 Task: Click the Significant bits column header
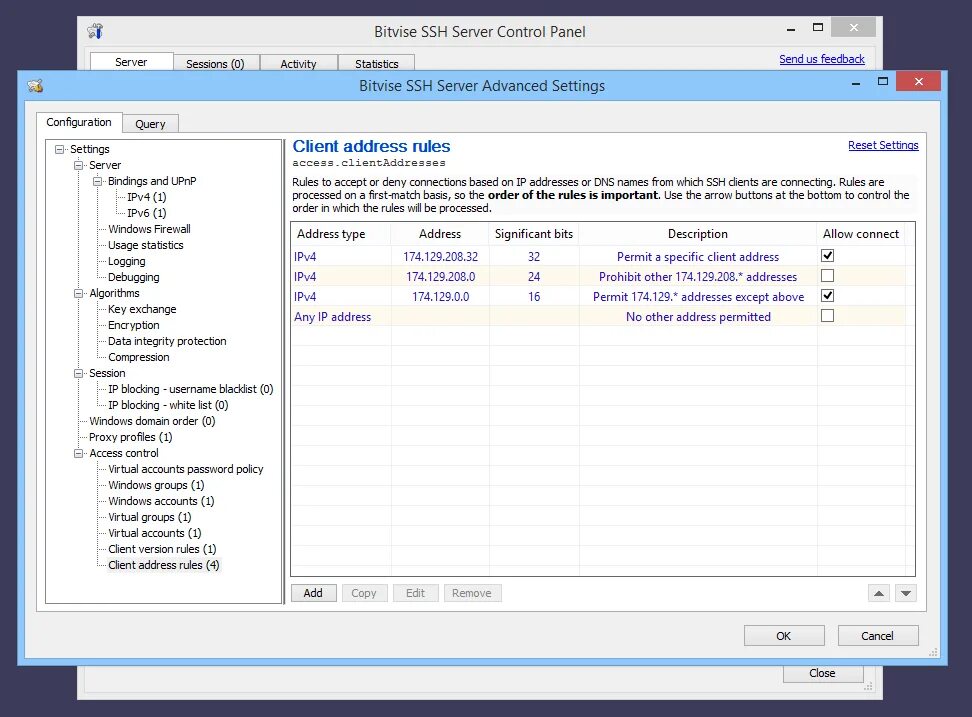(x=534, y=234)
